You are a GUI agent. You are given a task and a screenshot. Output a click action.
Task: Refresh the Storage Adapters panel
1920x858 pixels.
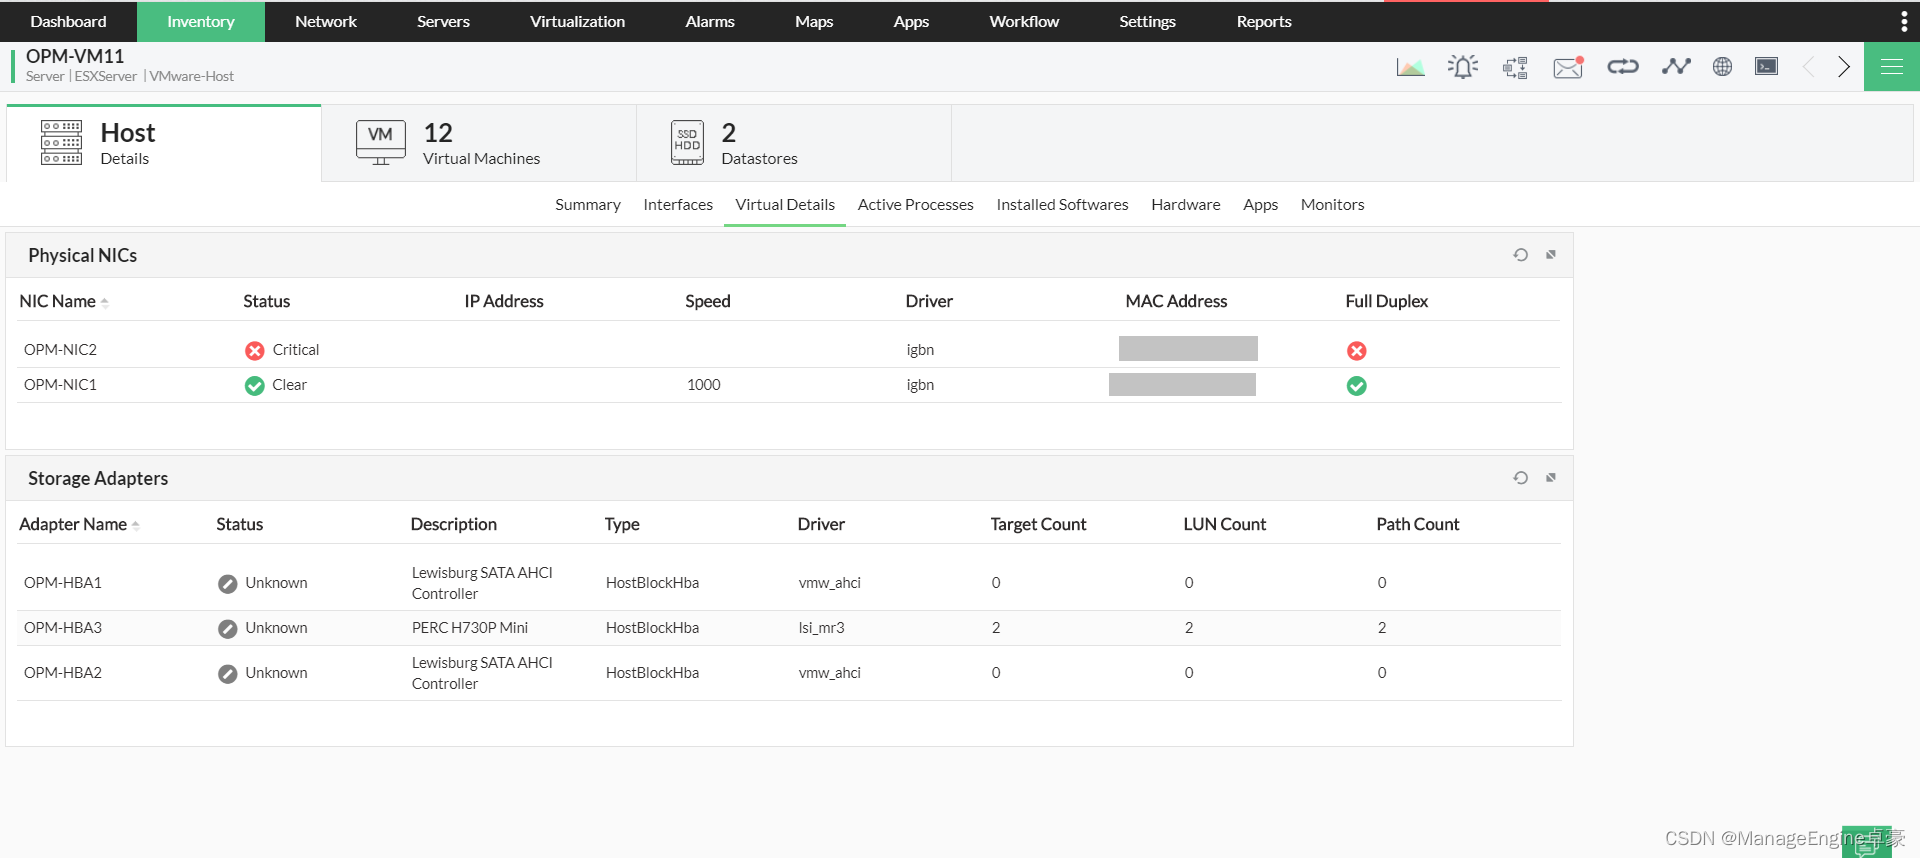pyautogui.click(x=1520, y=478)
